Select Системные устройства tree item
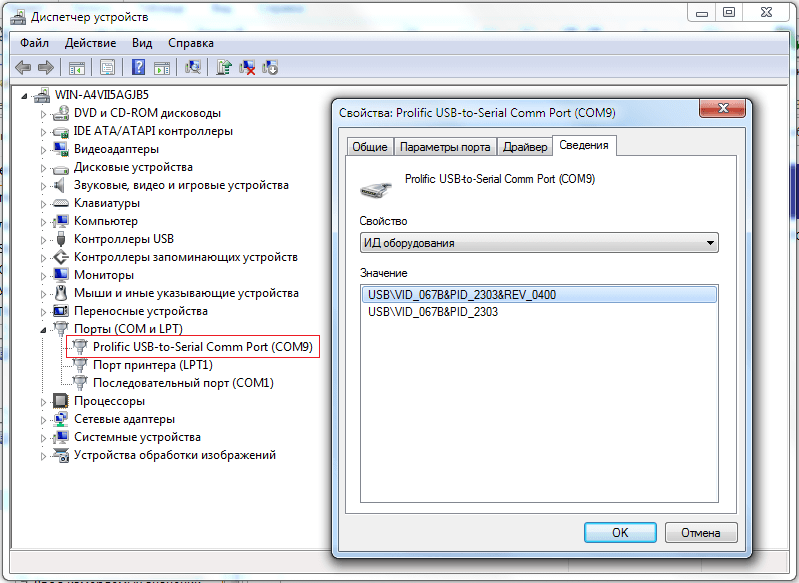799x583 pixels. 137,437
